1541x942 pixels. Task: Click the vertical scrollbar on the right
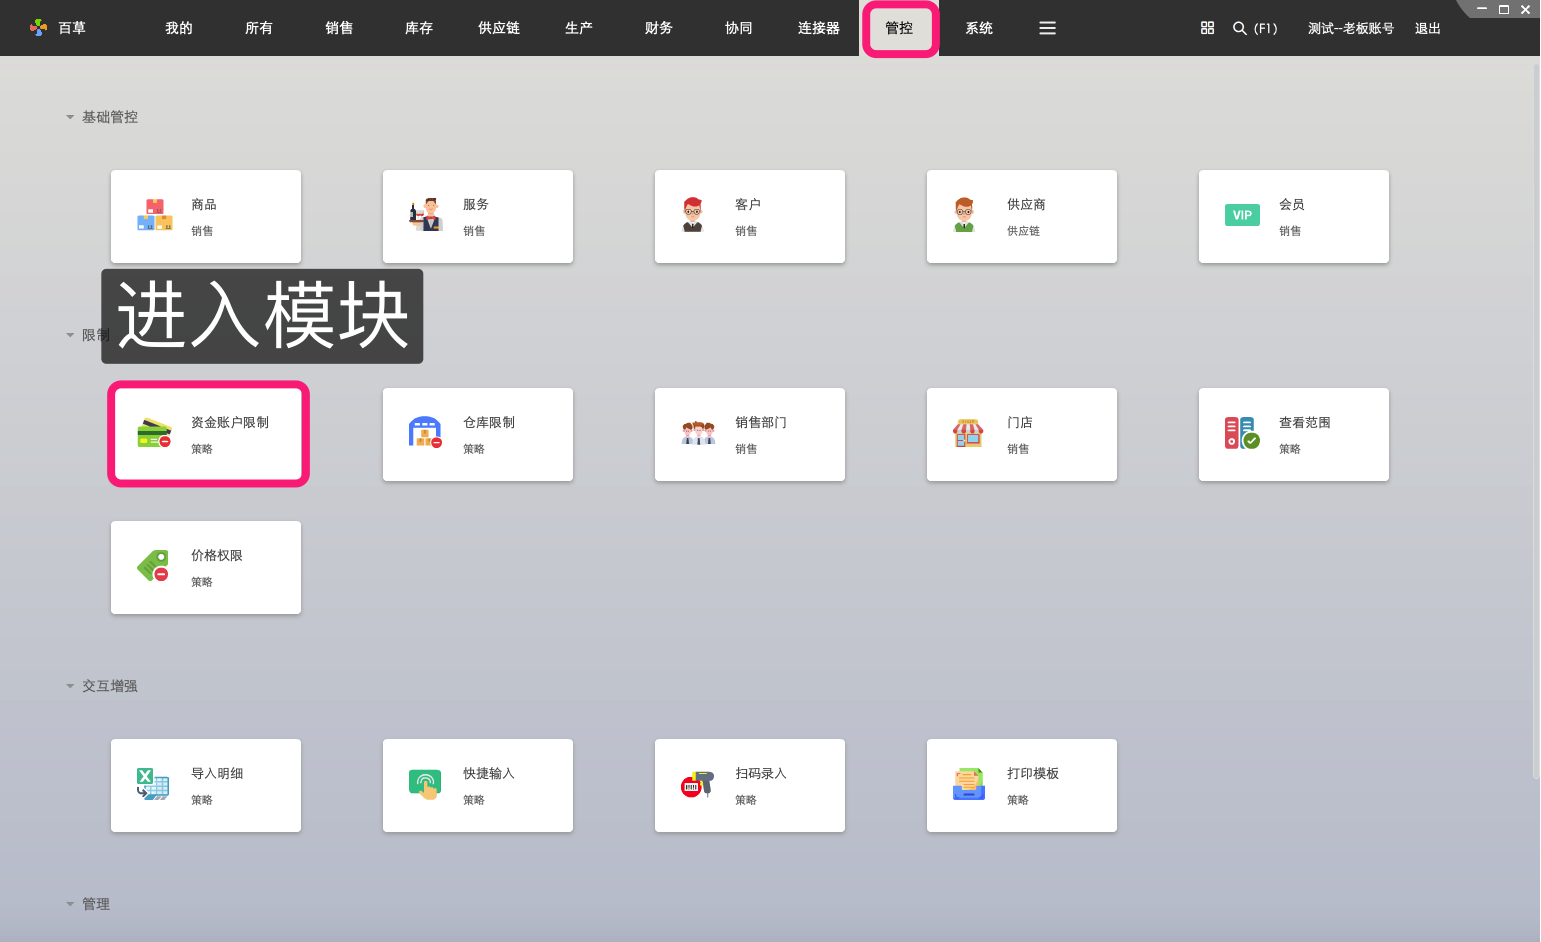click(x=1536, y=420)
